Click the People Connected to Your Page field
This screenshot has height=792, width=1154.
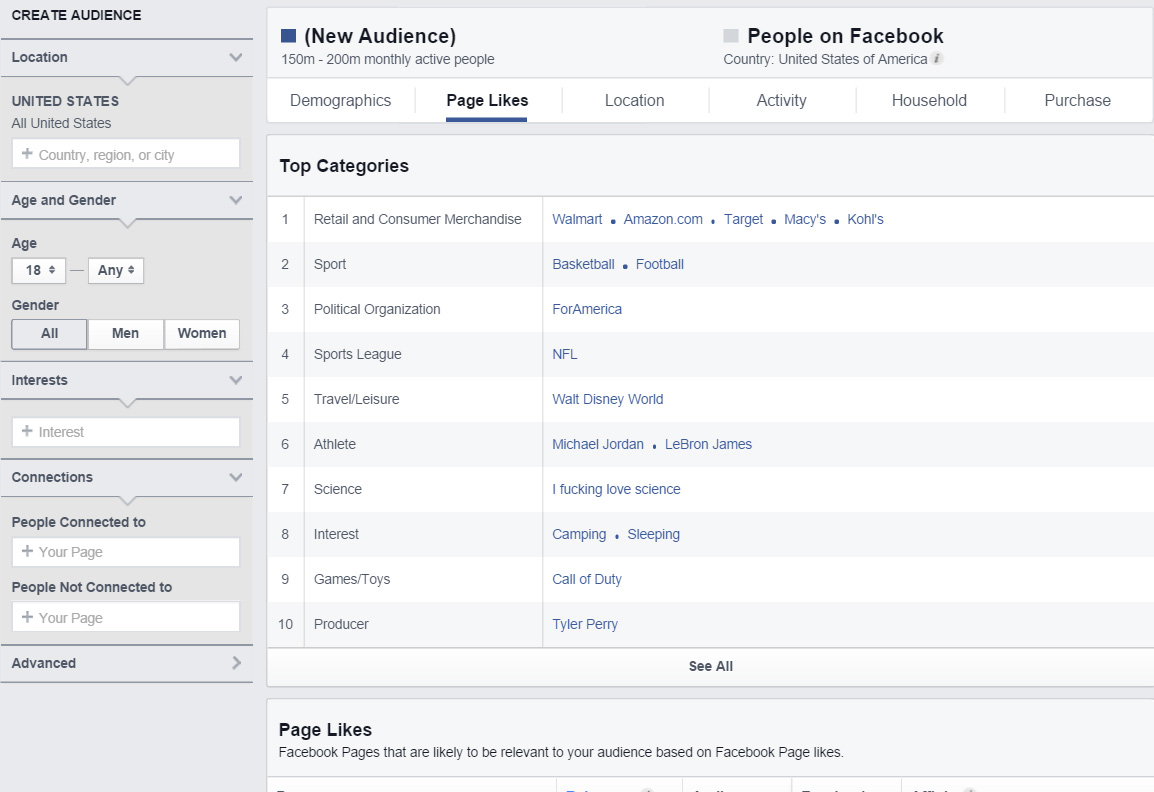[x=126, y=552]
